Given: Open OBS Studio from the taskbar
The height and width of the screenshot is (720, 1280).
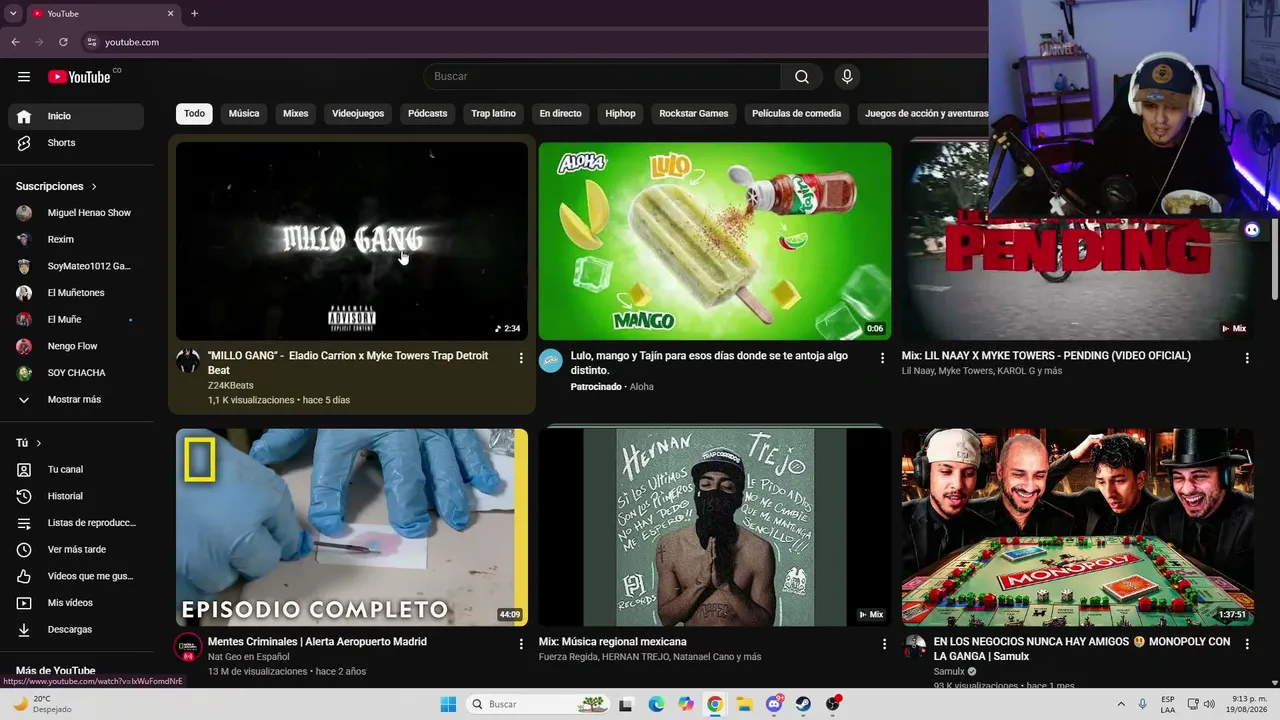Looking at the screenshot, I should (833, 704).
